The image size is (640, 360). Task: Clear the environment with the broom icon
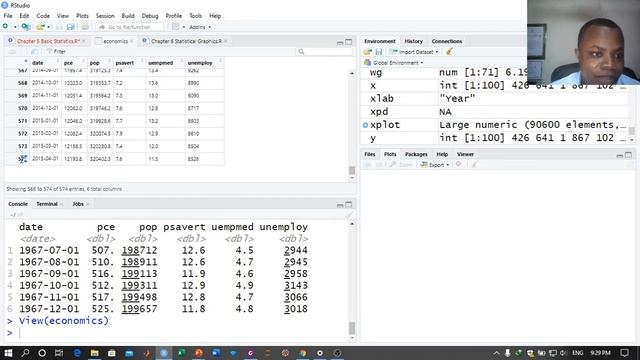click(449, 52)
